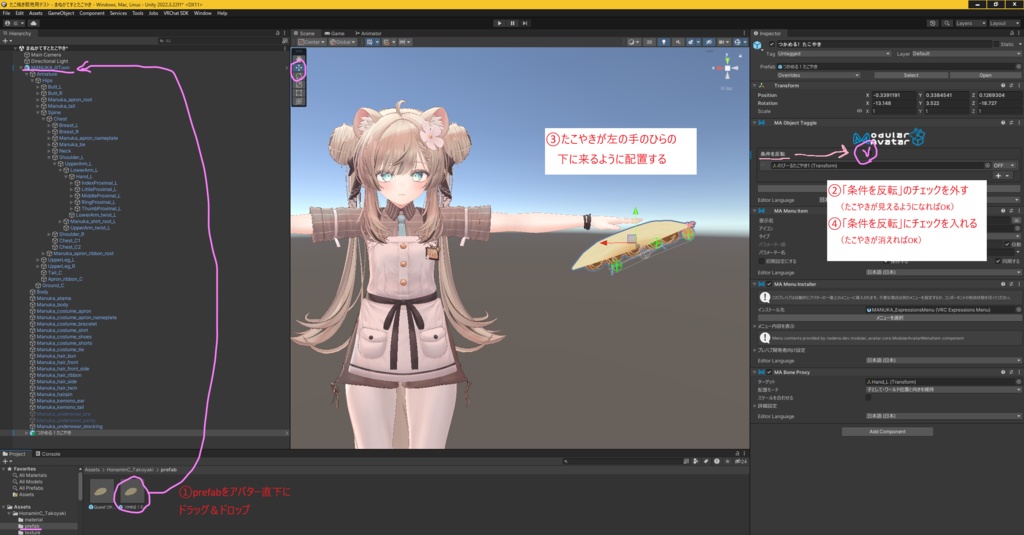Toggle scene audio icon
The height and width of the screenshot is (535, 1024).
click(x=677, y=42)
